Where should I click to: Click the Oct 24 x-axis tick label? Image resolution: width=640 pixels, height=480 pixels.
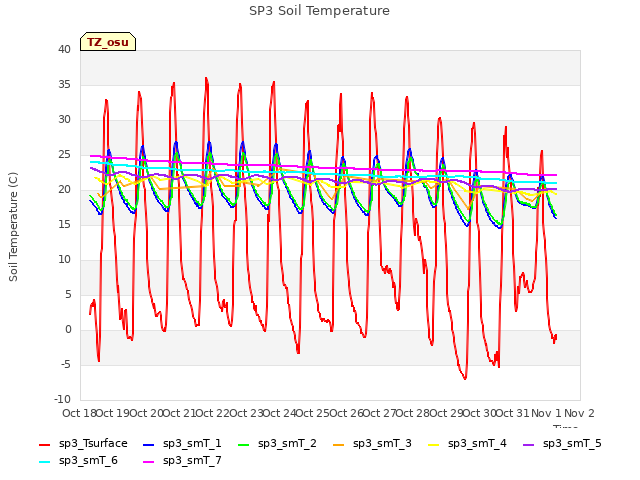280,413
